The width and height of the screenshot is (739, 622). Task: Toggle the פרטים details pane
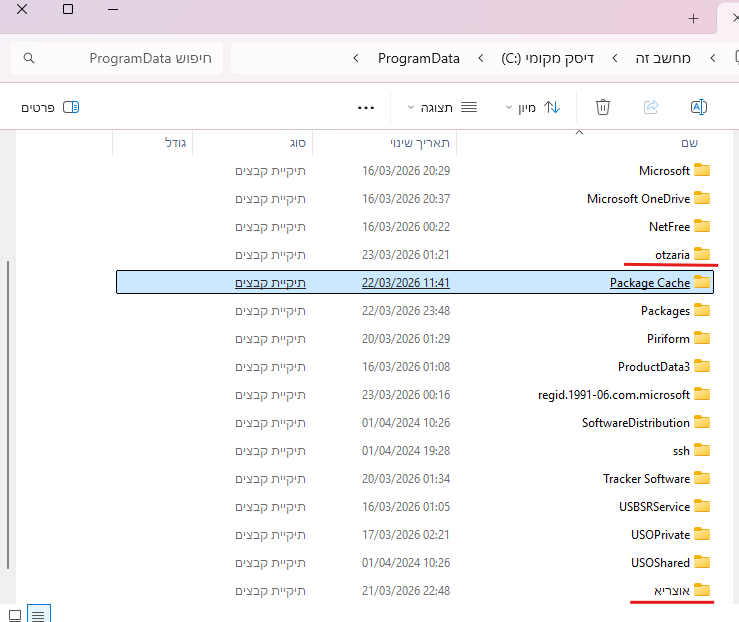click(x=50, y=108)
